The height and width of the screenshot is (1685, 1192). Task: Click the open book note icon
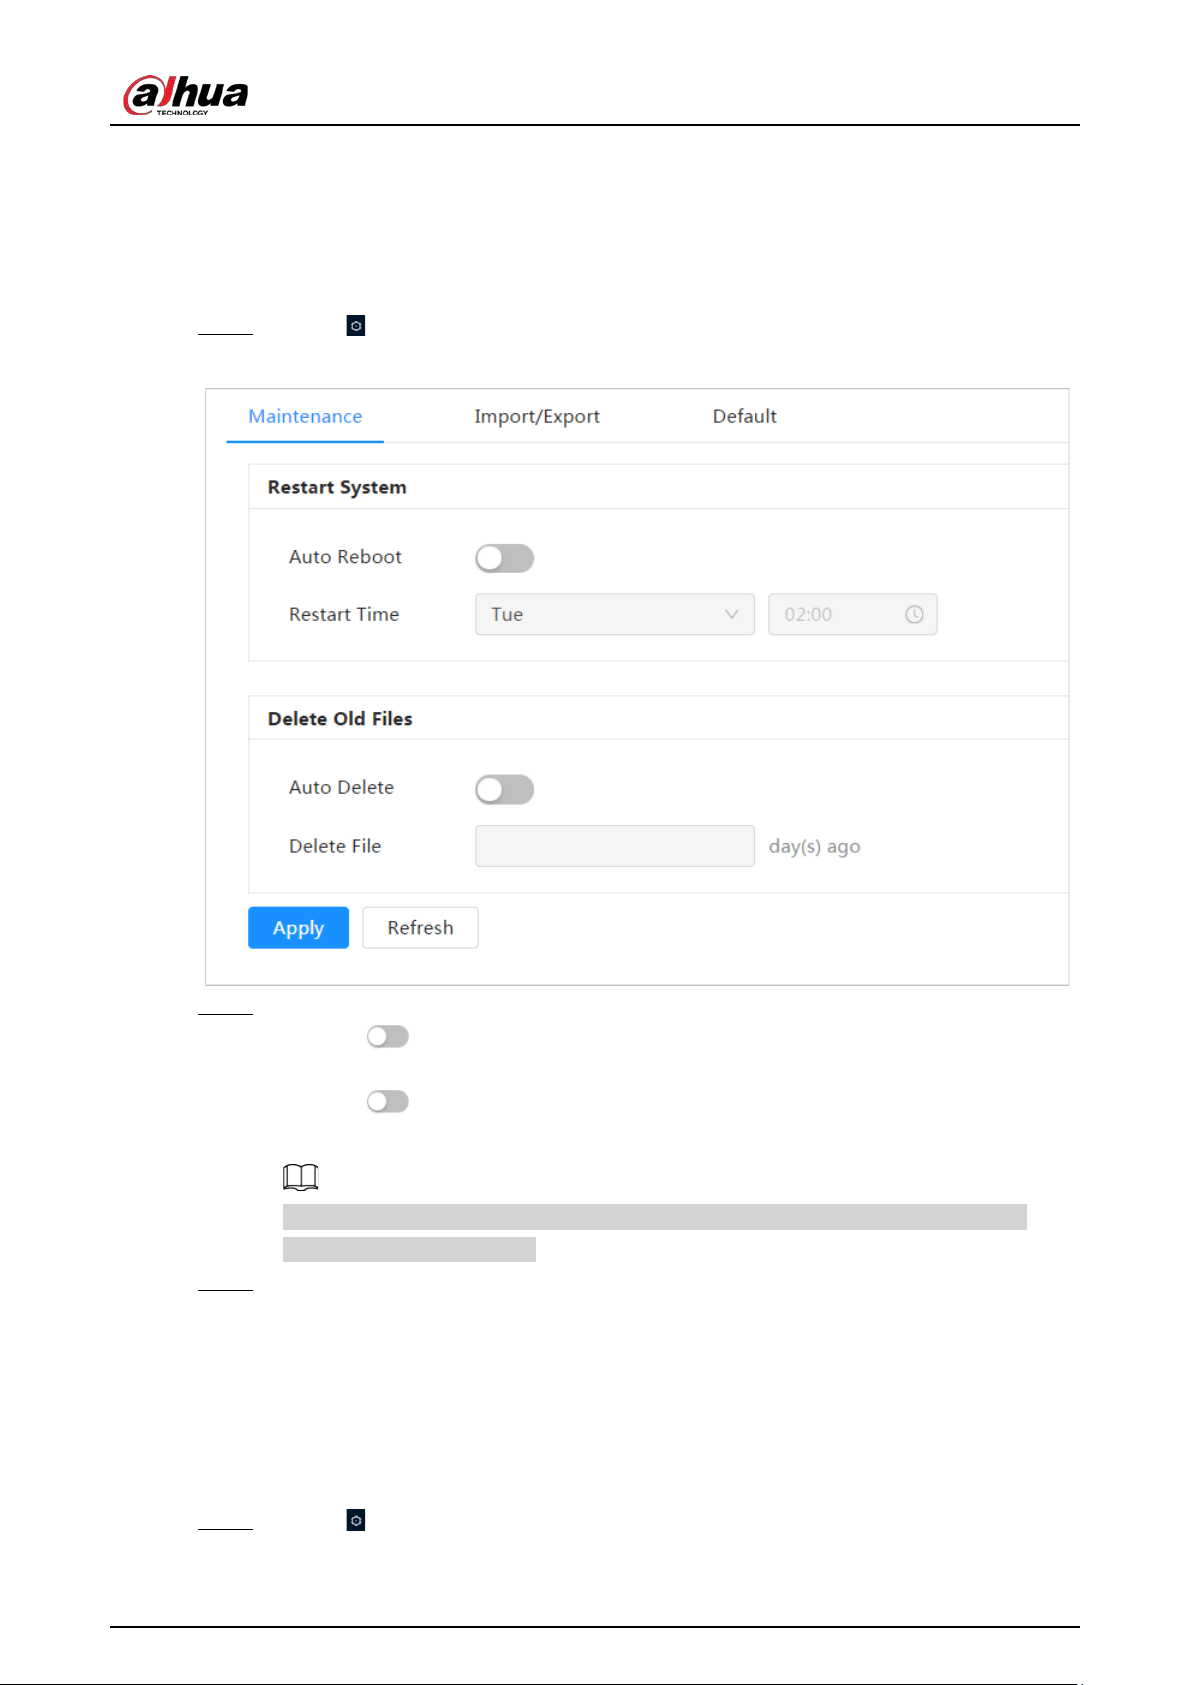pyautogui.click(x=300, y=1177)
